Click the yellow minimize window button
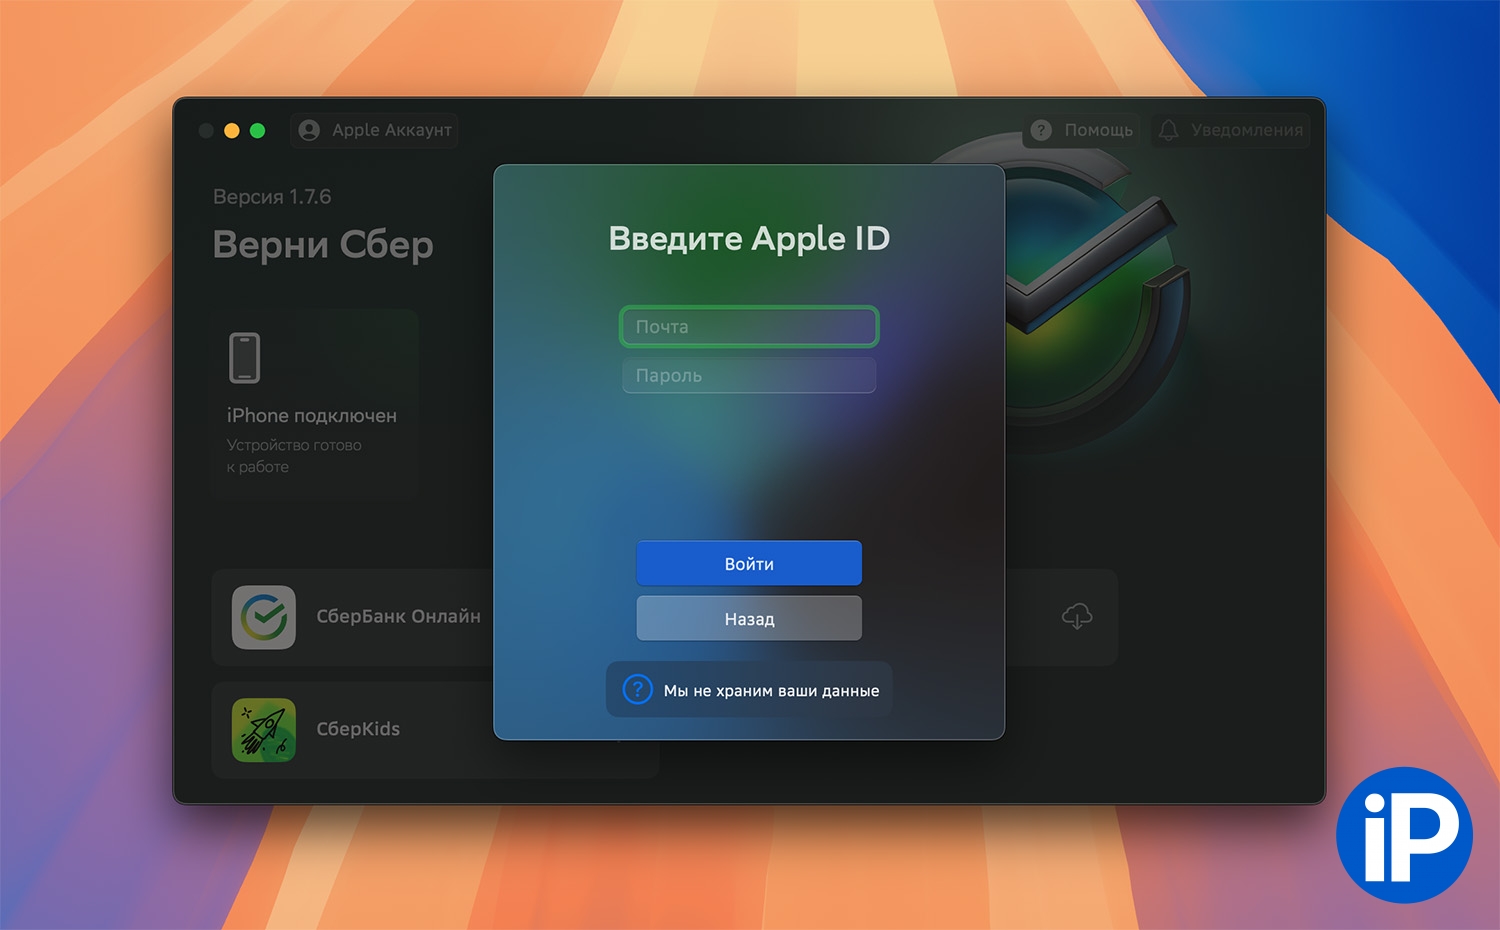This screenshot has width=1500, height=930. point(232,130)
